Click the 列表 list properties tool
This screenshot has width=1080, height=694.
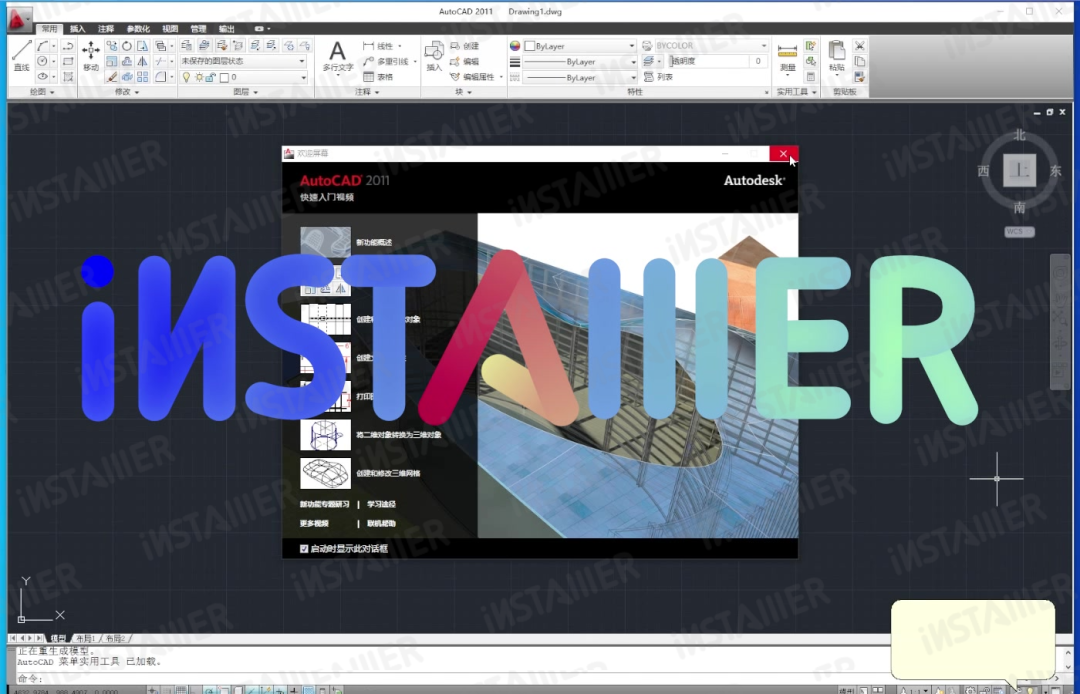click(658, 77)
